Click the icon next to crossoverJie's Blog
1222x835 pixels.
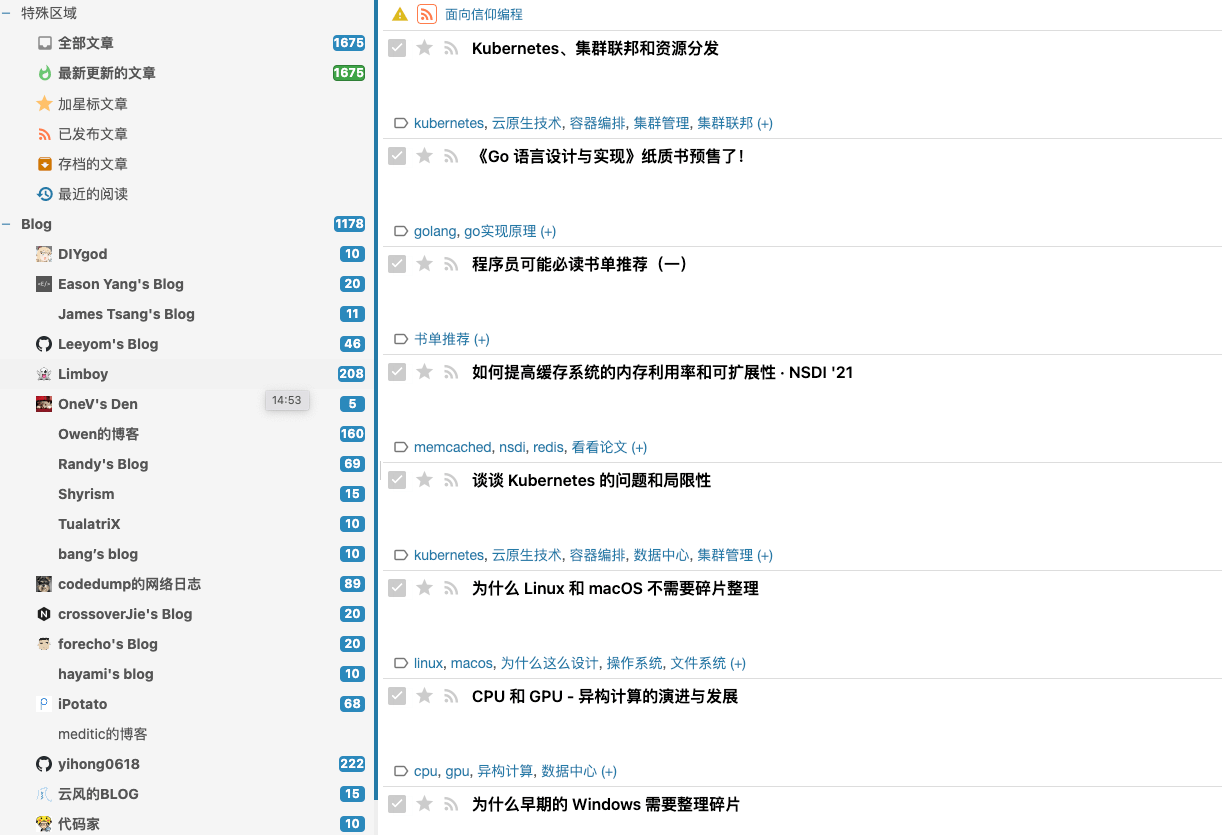pos(44,614)
